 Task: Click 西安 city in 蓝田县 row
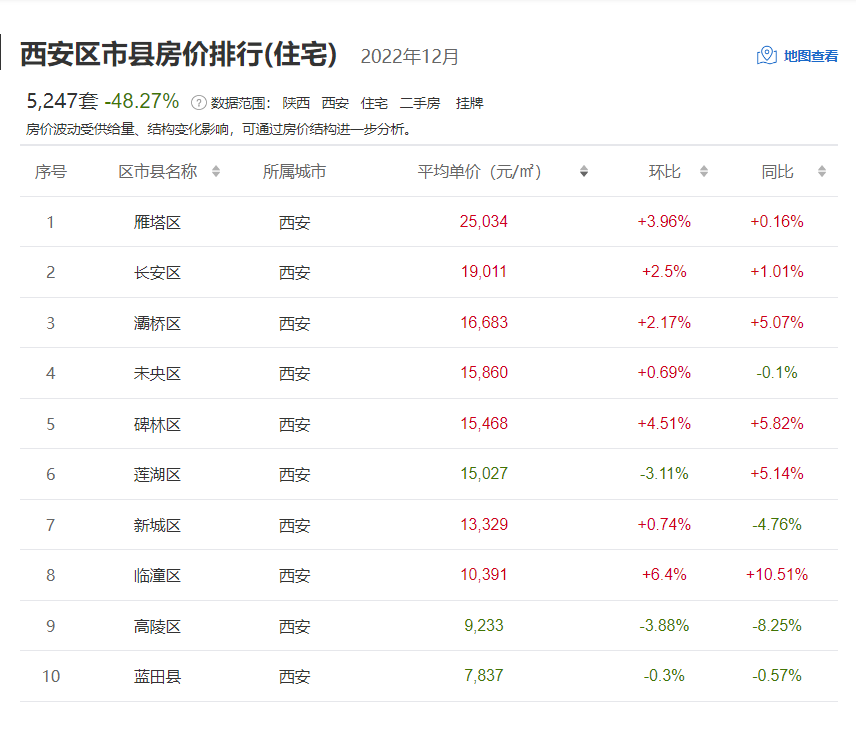point(295,677)
